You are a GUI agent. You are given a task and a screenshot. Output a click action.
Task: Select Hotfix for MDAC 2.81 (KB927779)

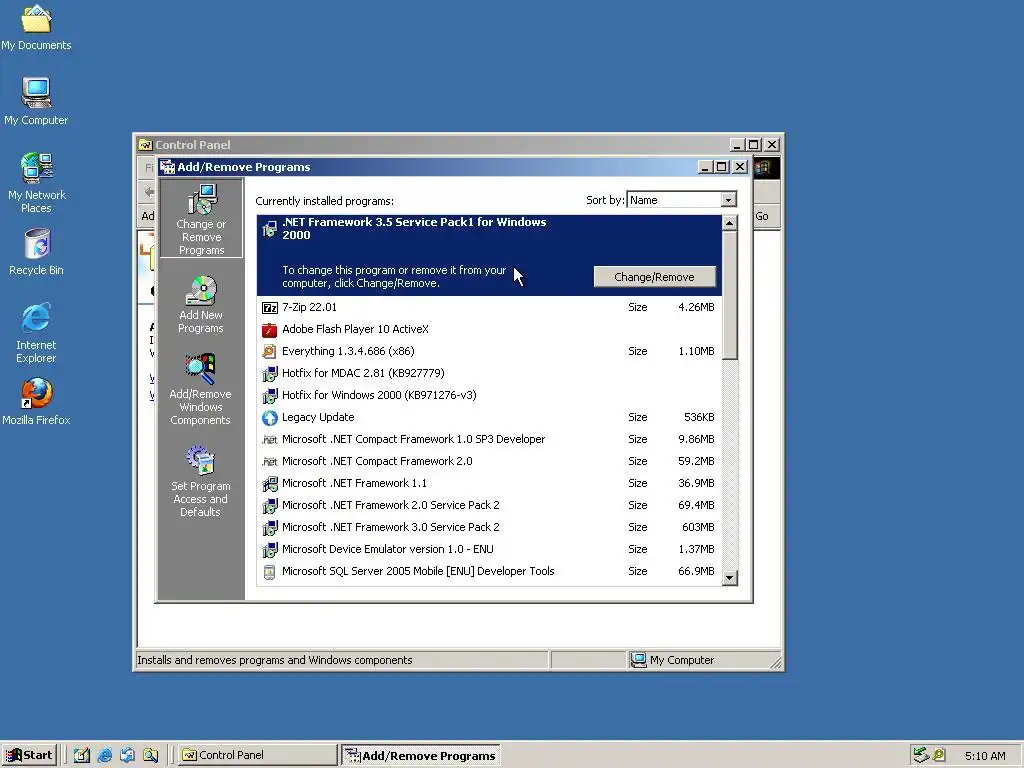tap(490, 374)
